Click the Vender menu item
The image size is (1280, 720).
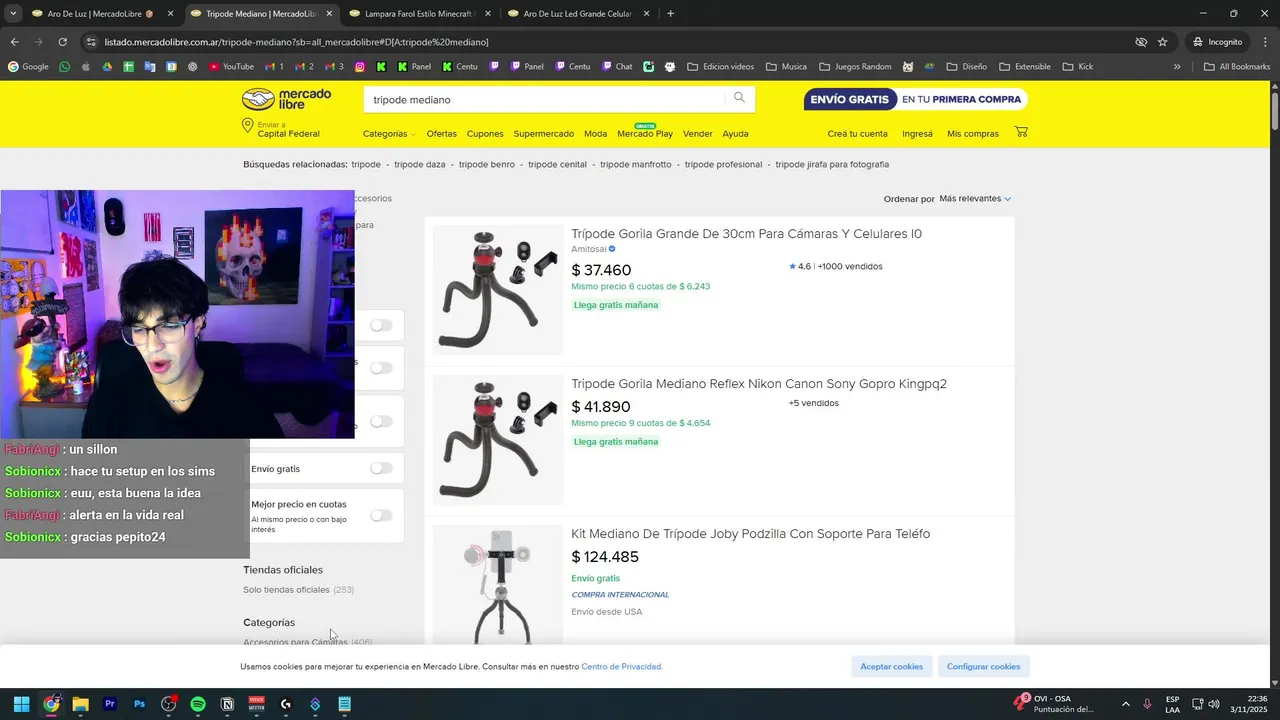697,133
